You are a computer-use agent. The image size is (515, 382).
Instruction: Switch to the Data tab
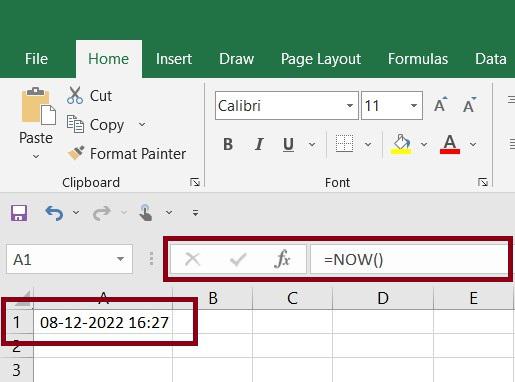pos(491,59)
